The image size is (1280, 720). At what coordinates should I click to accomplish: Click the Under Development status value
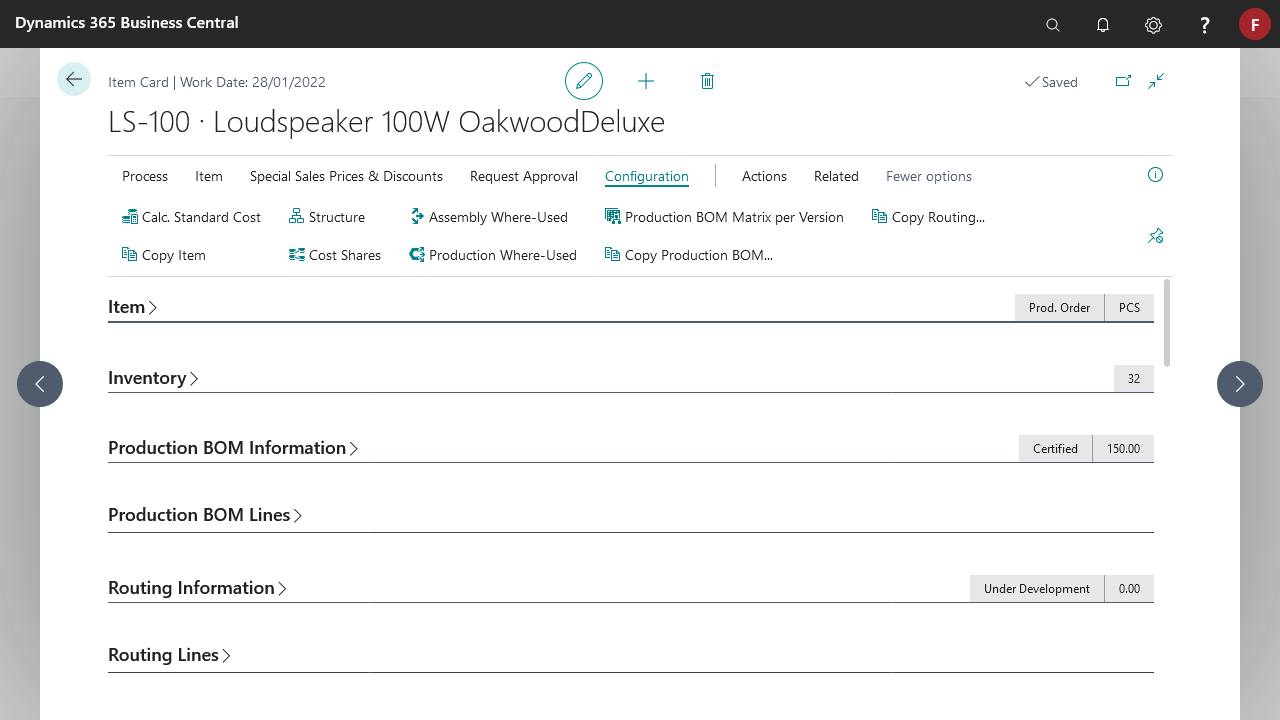coord(1037,588)
